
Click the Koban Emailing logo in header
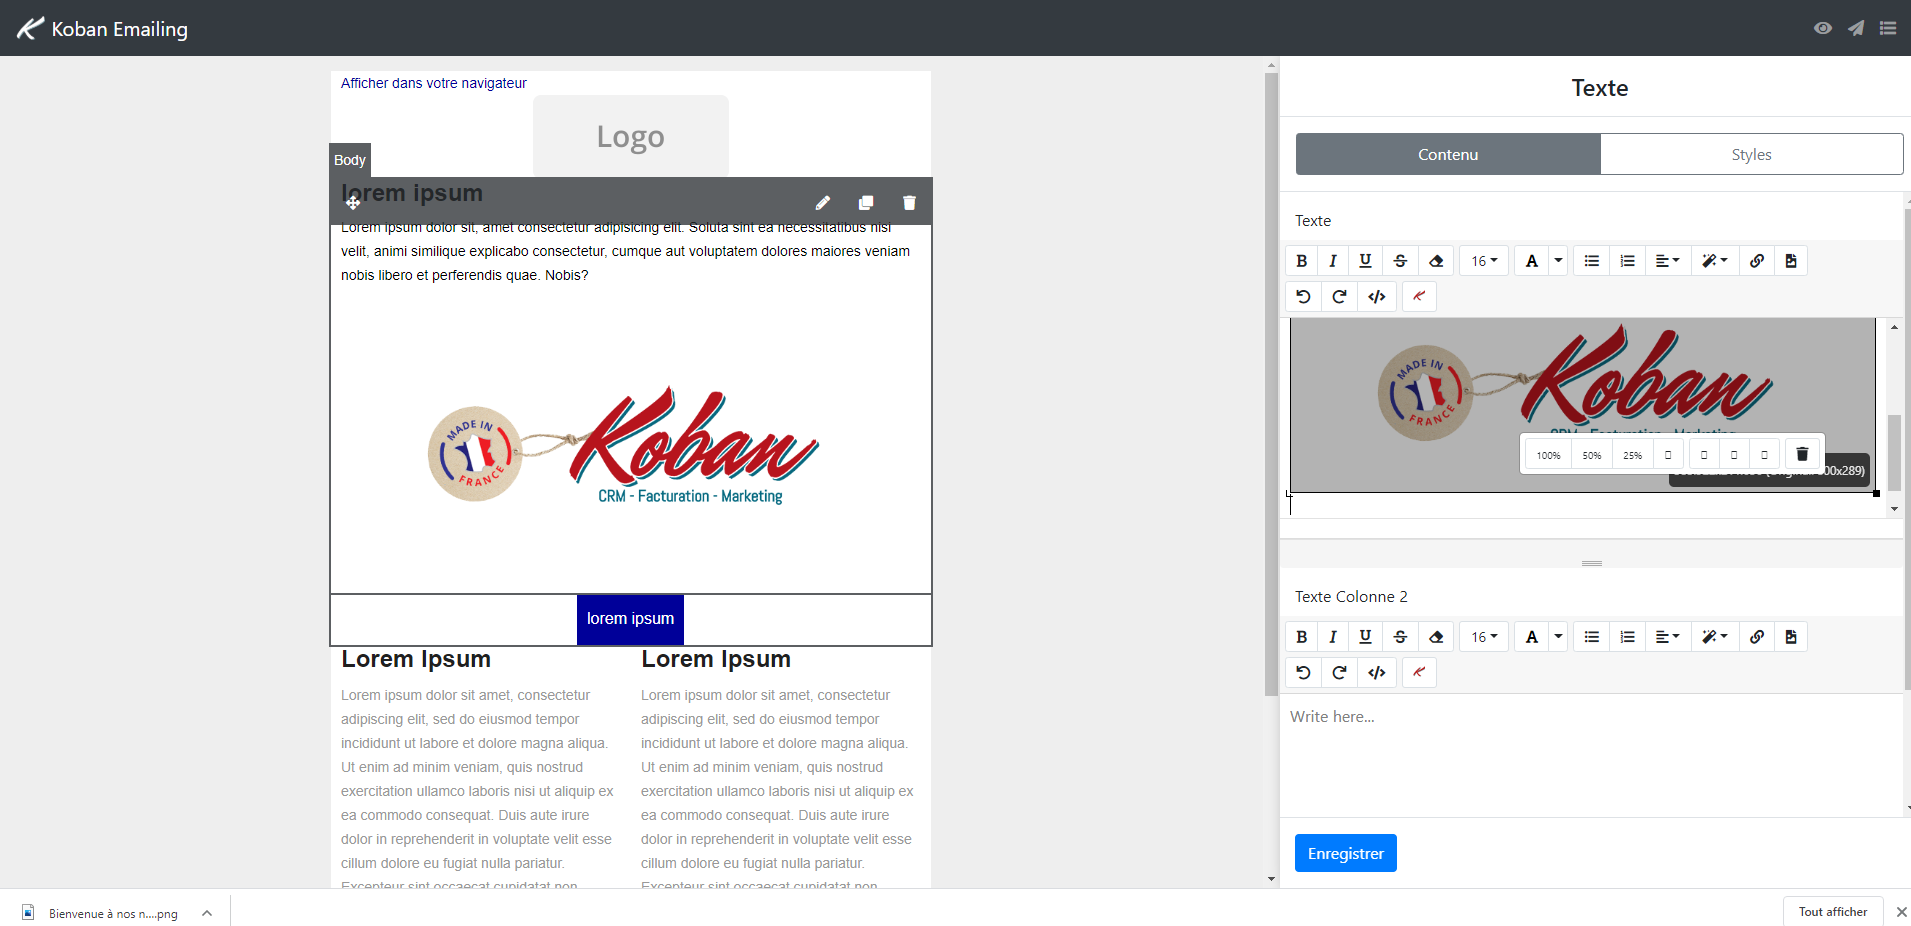[103, 28]
